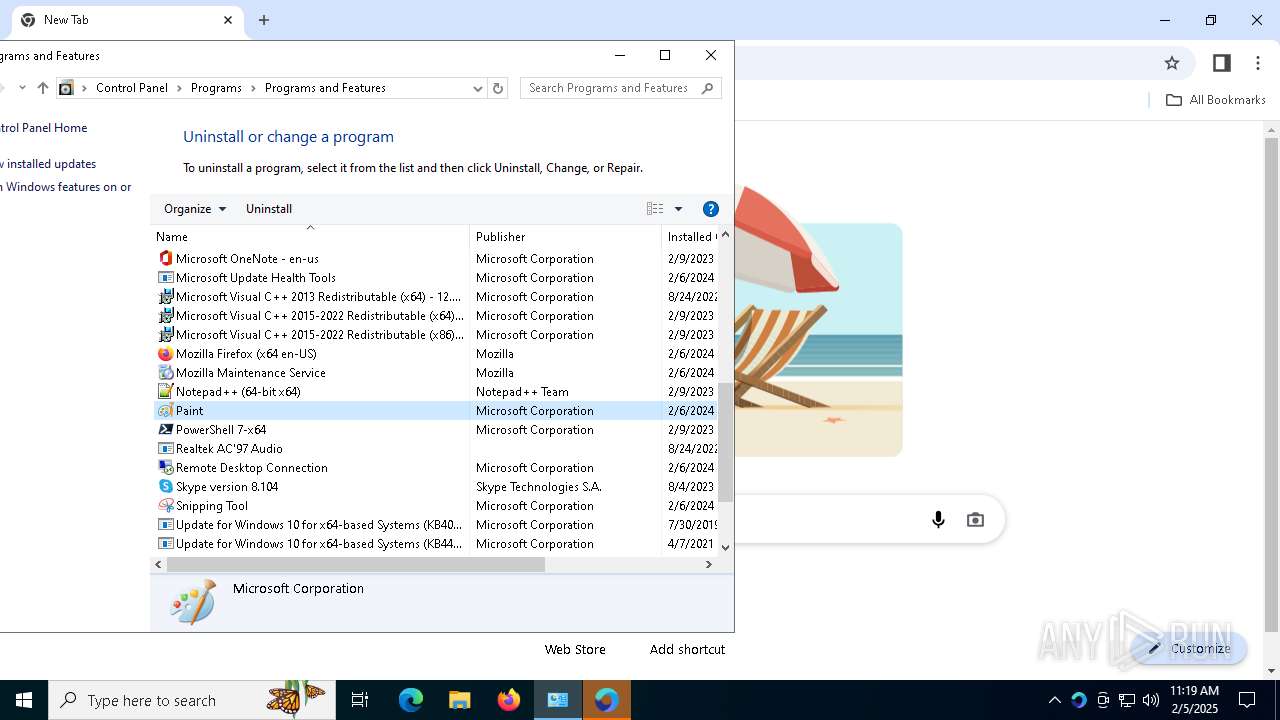Click the Windows taskbar search box
Screen dimensions: 1280x720
tap(191, 700)
